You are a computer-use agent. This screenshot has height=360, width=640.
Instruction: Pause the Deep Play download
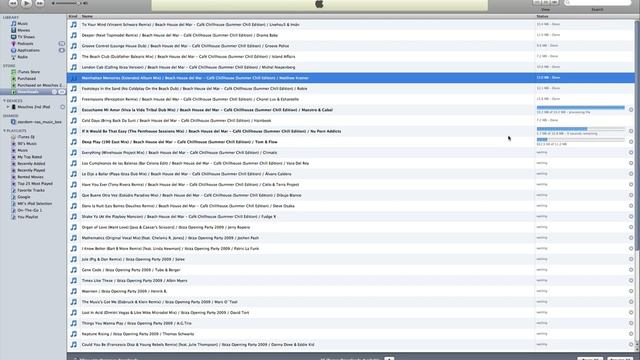point(631,142)
